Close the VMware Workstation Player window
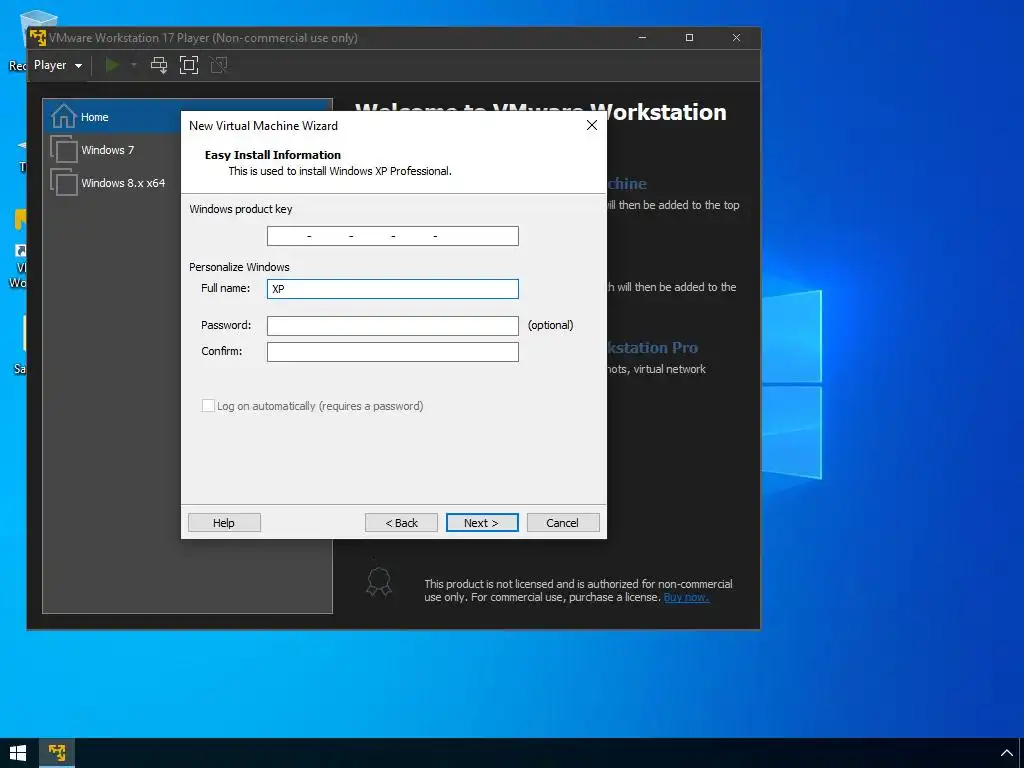 click(736, 37)
